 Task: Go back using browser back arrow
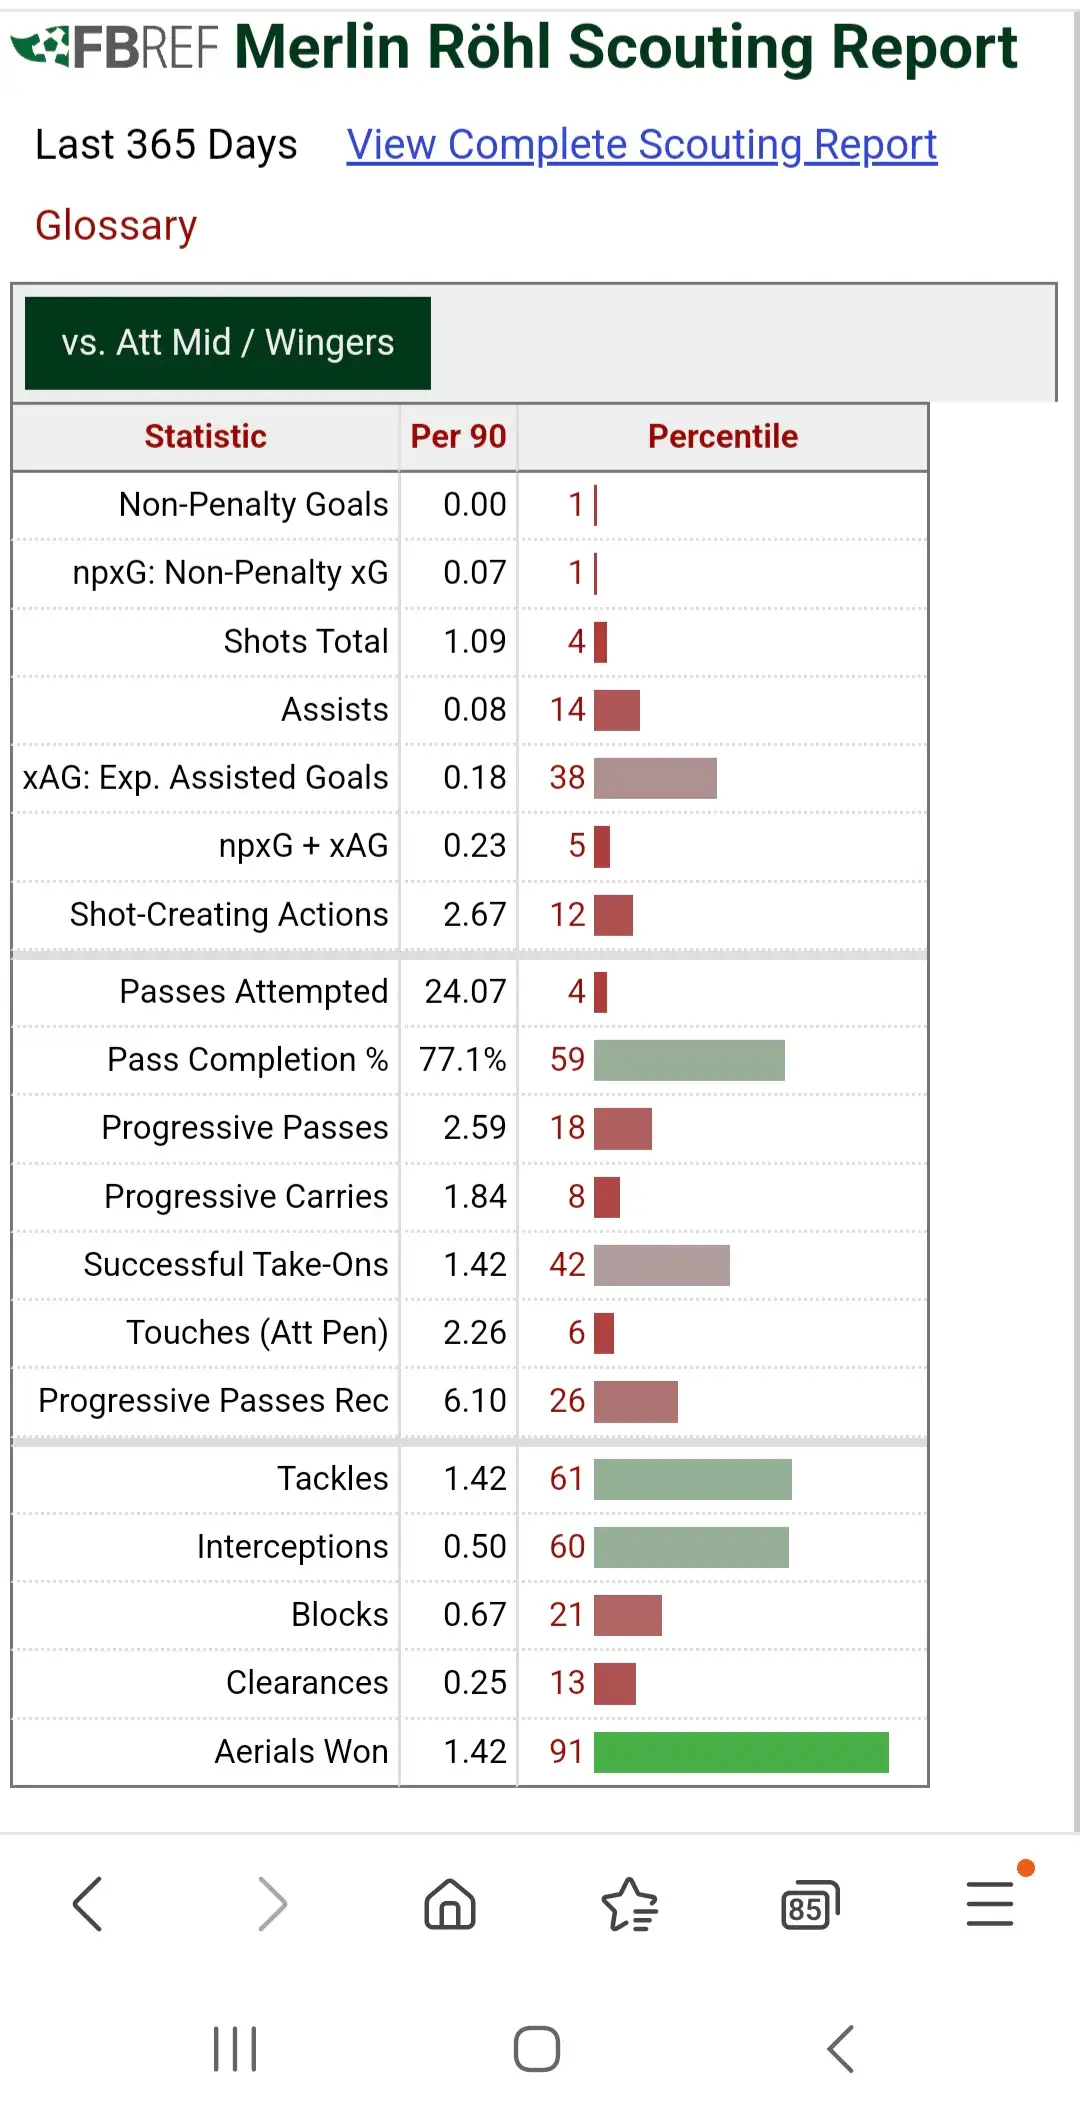(x=88, y=1903)
